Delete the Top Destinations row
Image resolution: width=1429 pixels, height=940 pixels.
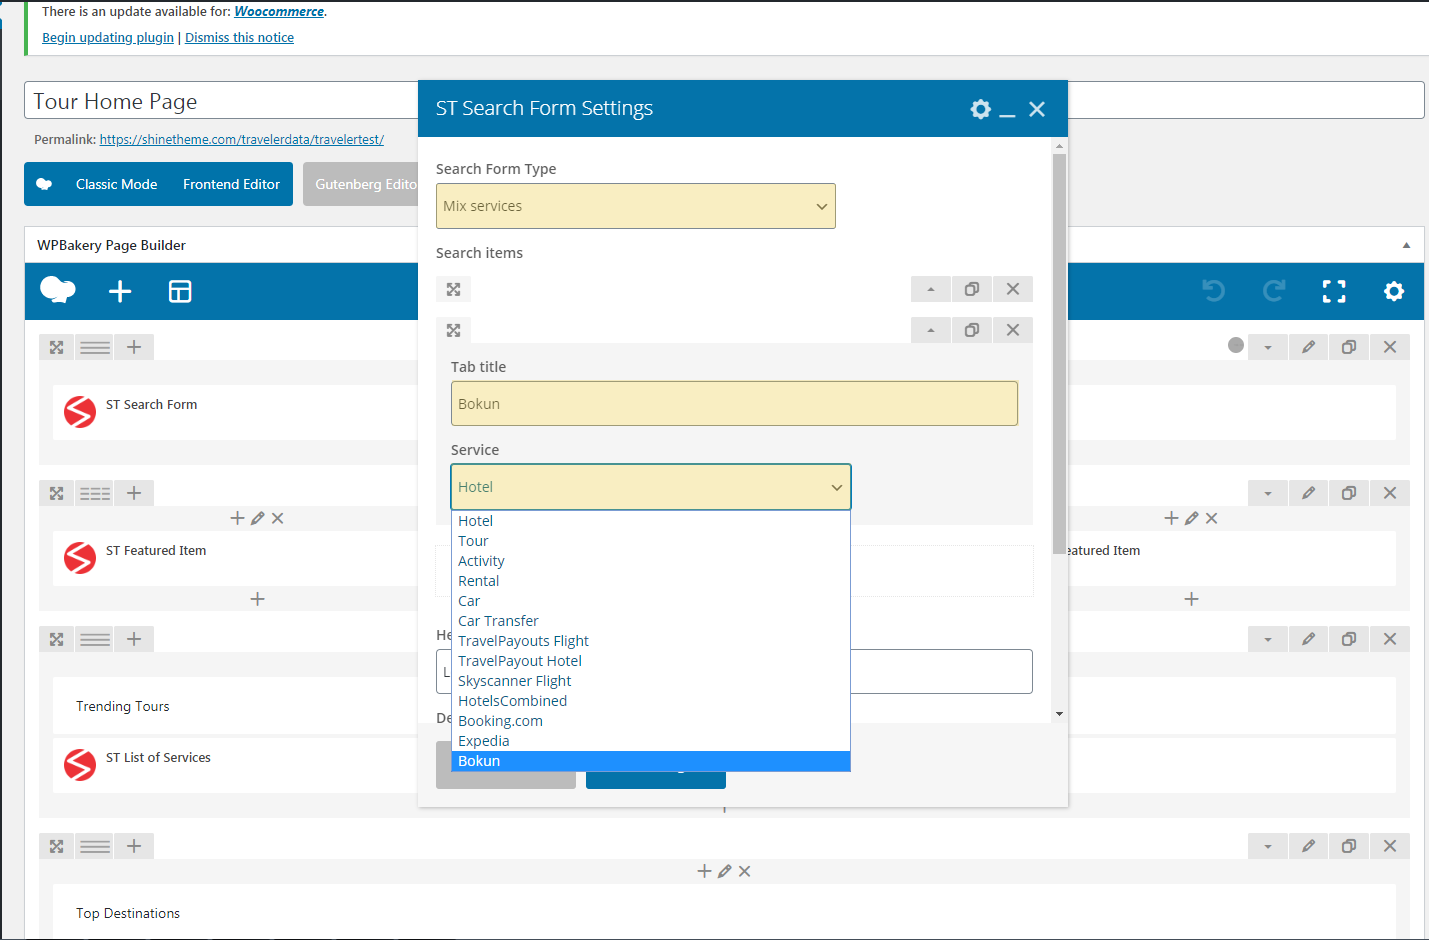tap(1390, 846)
